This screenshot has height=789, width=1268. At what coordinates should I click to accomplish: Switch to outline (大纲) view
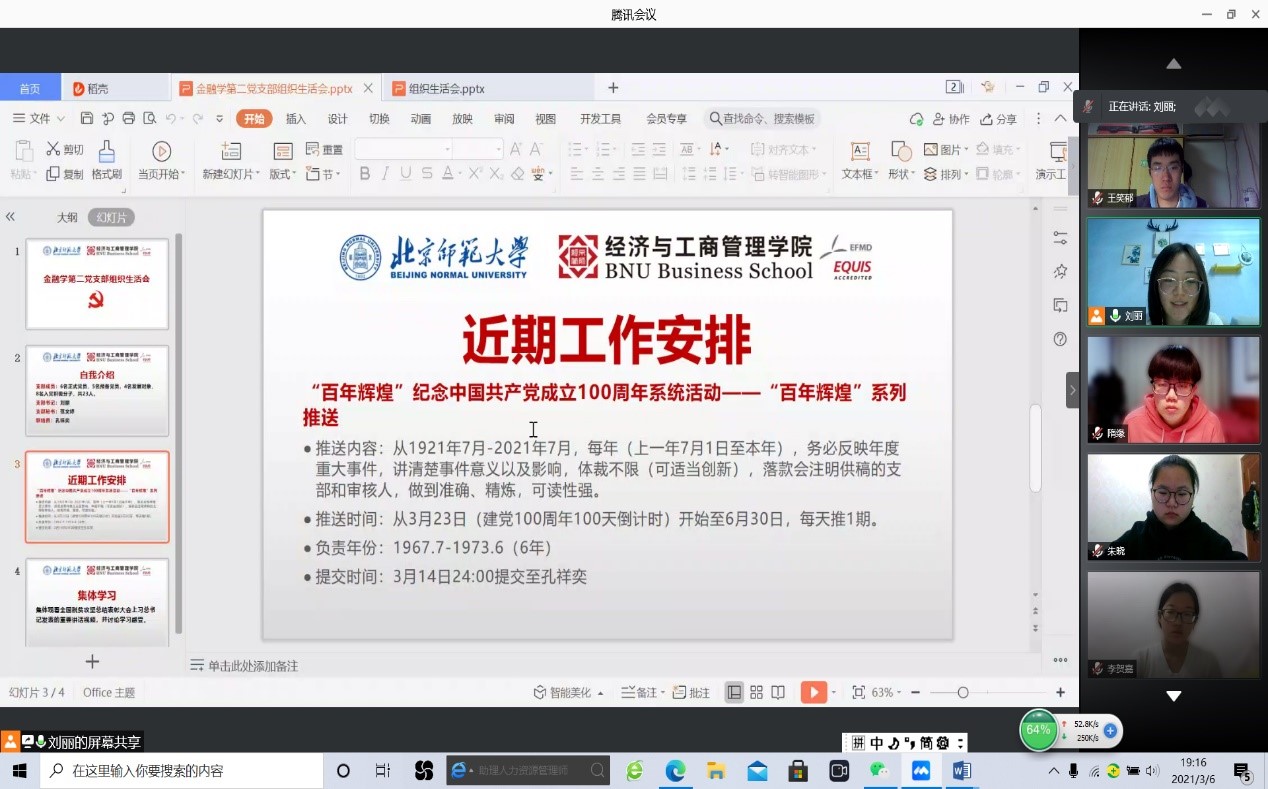point(67,217)
